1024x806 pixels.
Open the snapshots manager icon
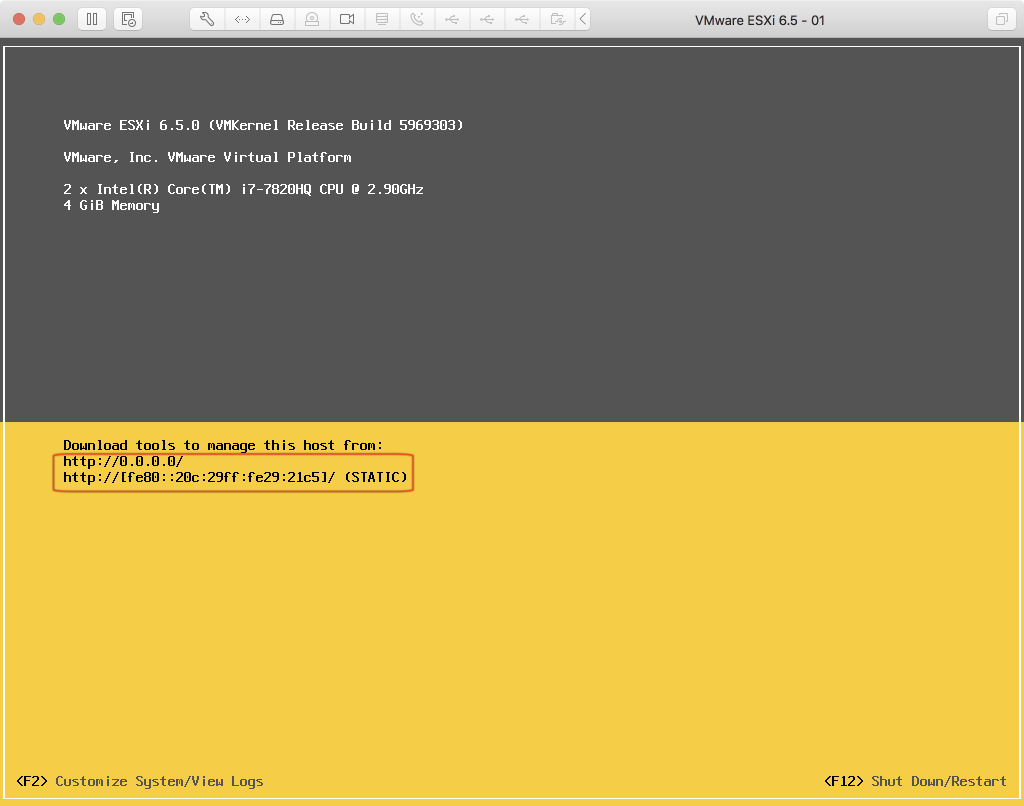127,19
